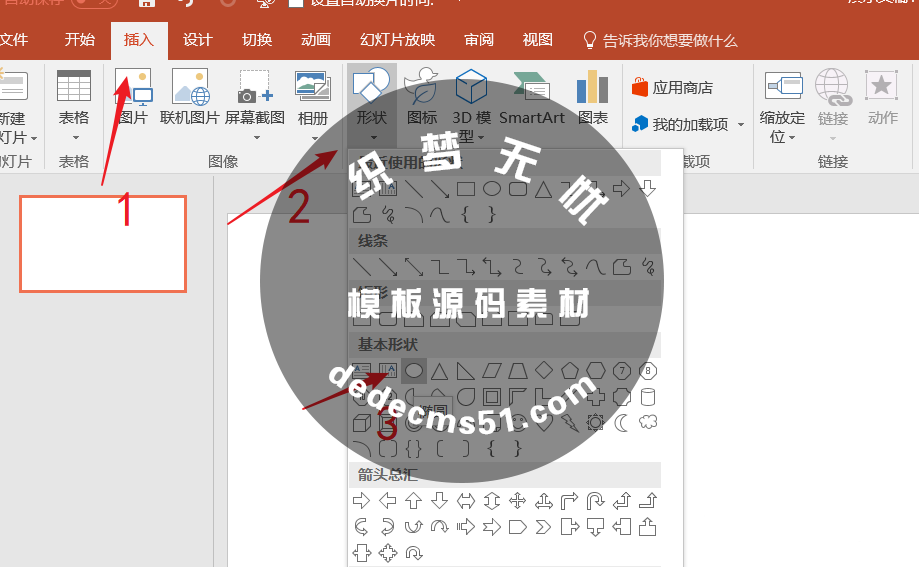Select right arrow in 箭头总汇
Screen dimensions: 919x567
pos(362,501)
